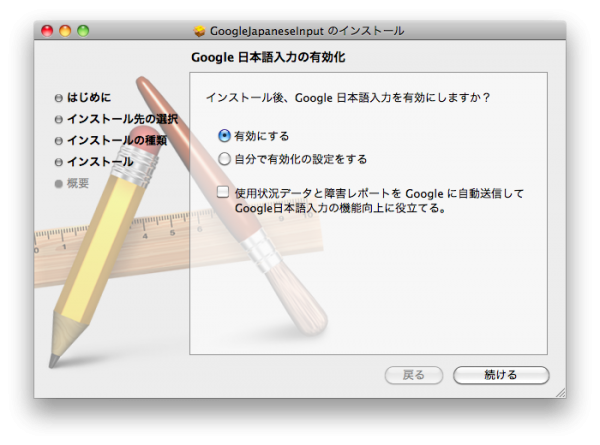Click the 続ける button
600x445 pixels.
pos(501,375)
